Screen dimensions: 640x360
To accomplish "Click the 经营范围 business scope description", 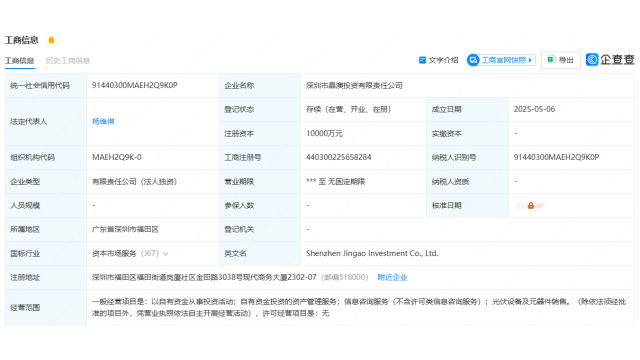I will coord(359,307).
